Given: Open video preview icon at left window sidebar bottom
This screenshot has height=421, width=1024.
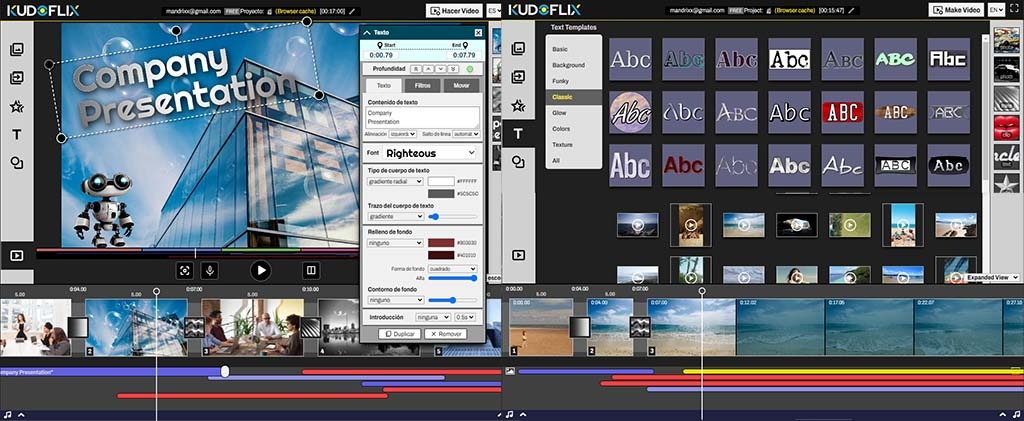Looking at the screenshot, I should pyautogui.click(x=17, y=255).
